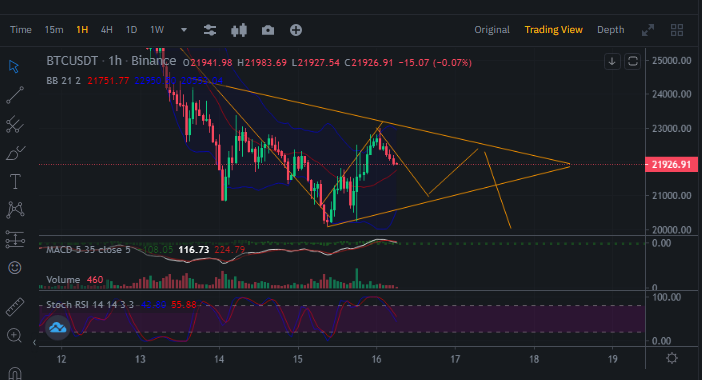Select the long position prediction tool
Screen dimensions: 702x380
[15, 239]
